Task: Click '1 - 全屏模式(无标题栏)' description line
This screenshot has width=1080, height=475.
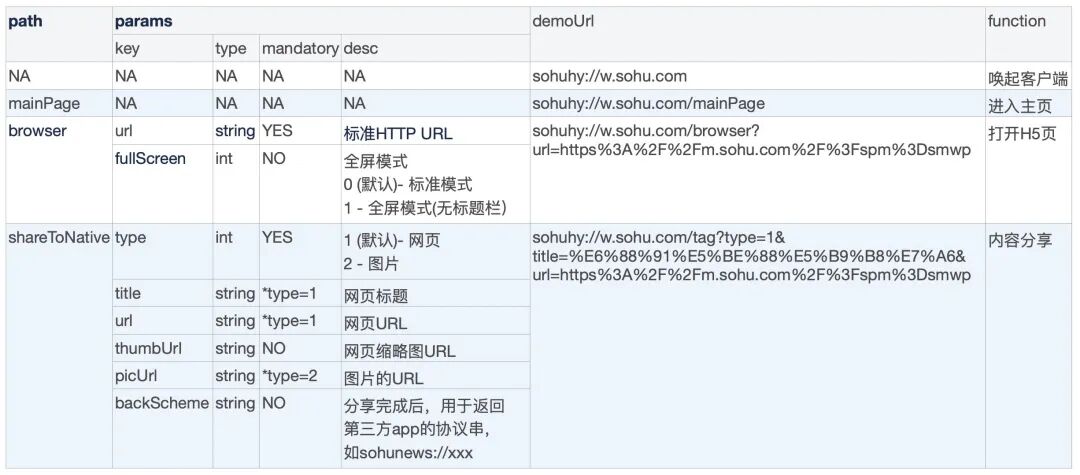Action: point(425,207)
